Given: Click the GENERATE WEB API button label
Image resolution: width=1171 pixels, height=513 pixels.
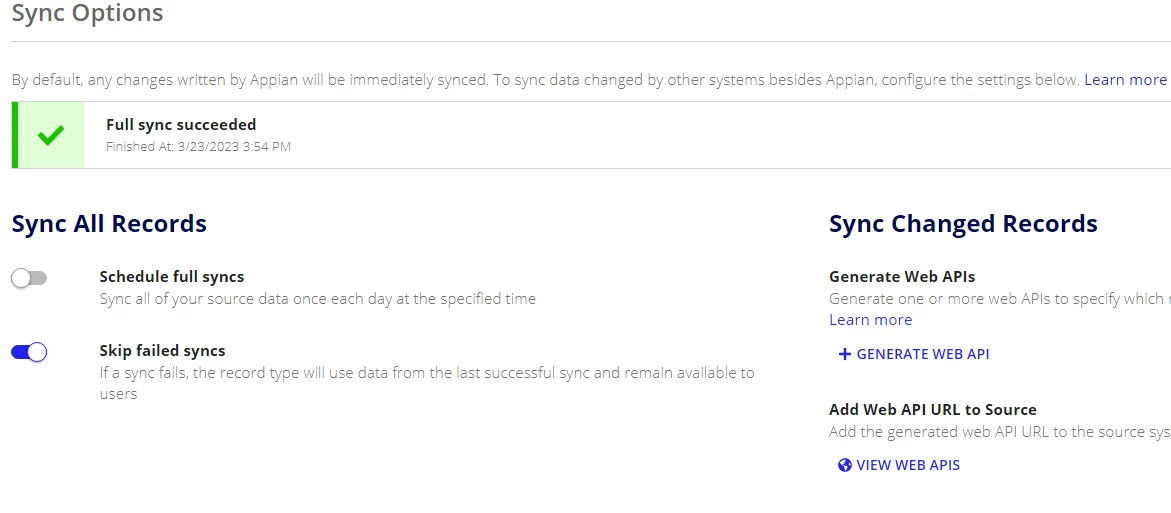Looking at the screenshot, I should 923,354.
